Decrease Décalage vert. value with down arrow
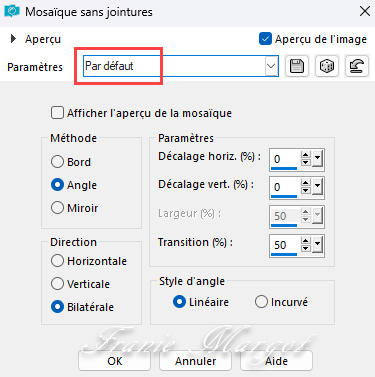This screenshot has height=377, width=375. [x=306, y=191]
